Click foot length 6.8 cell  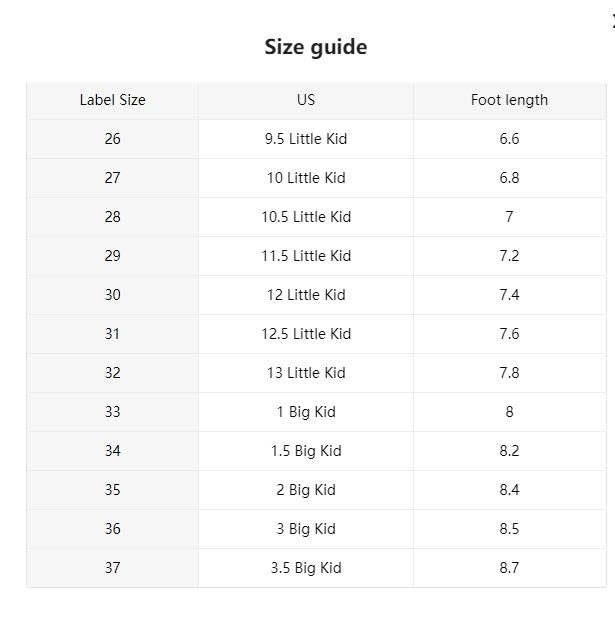[509, 178]
